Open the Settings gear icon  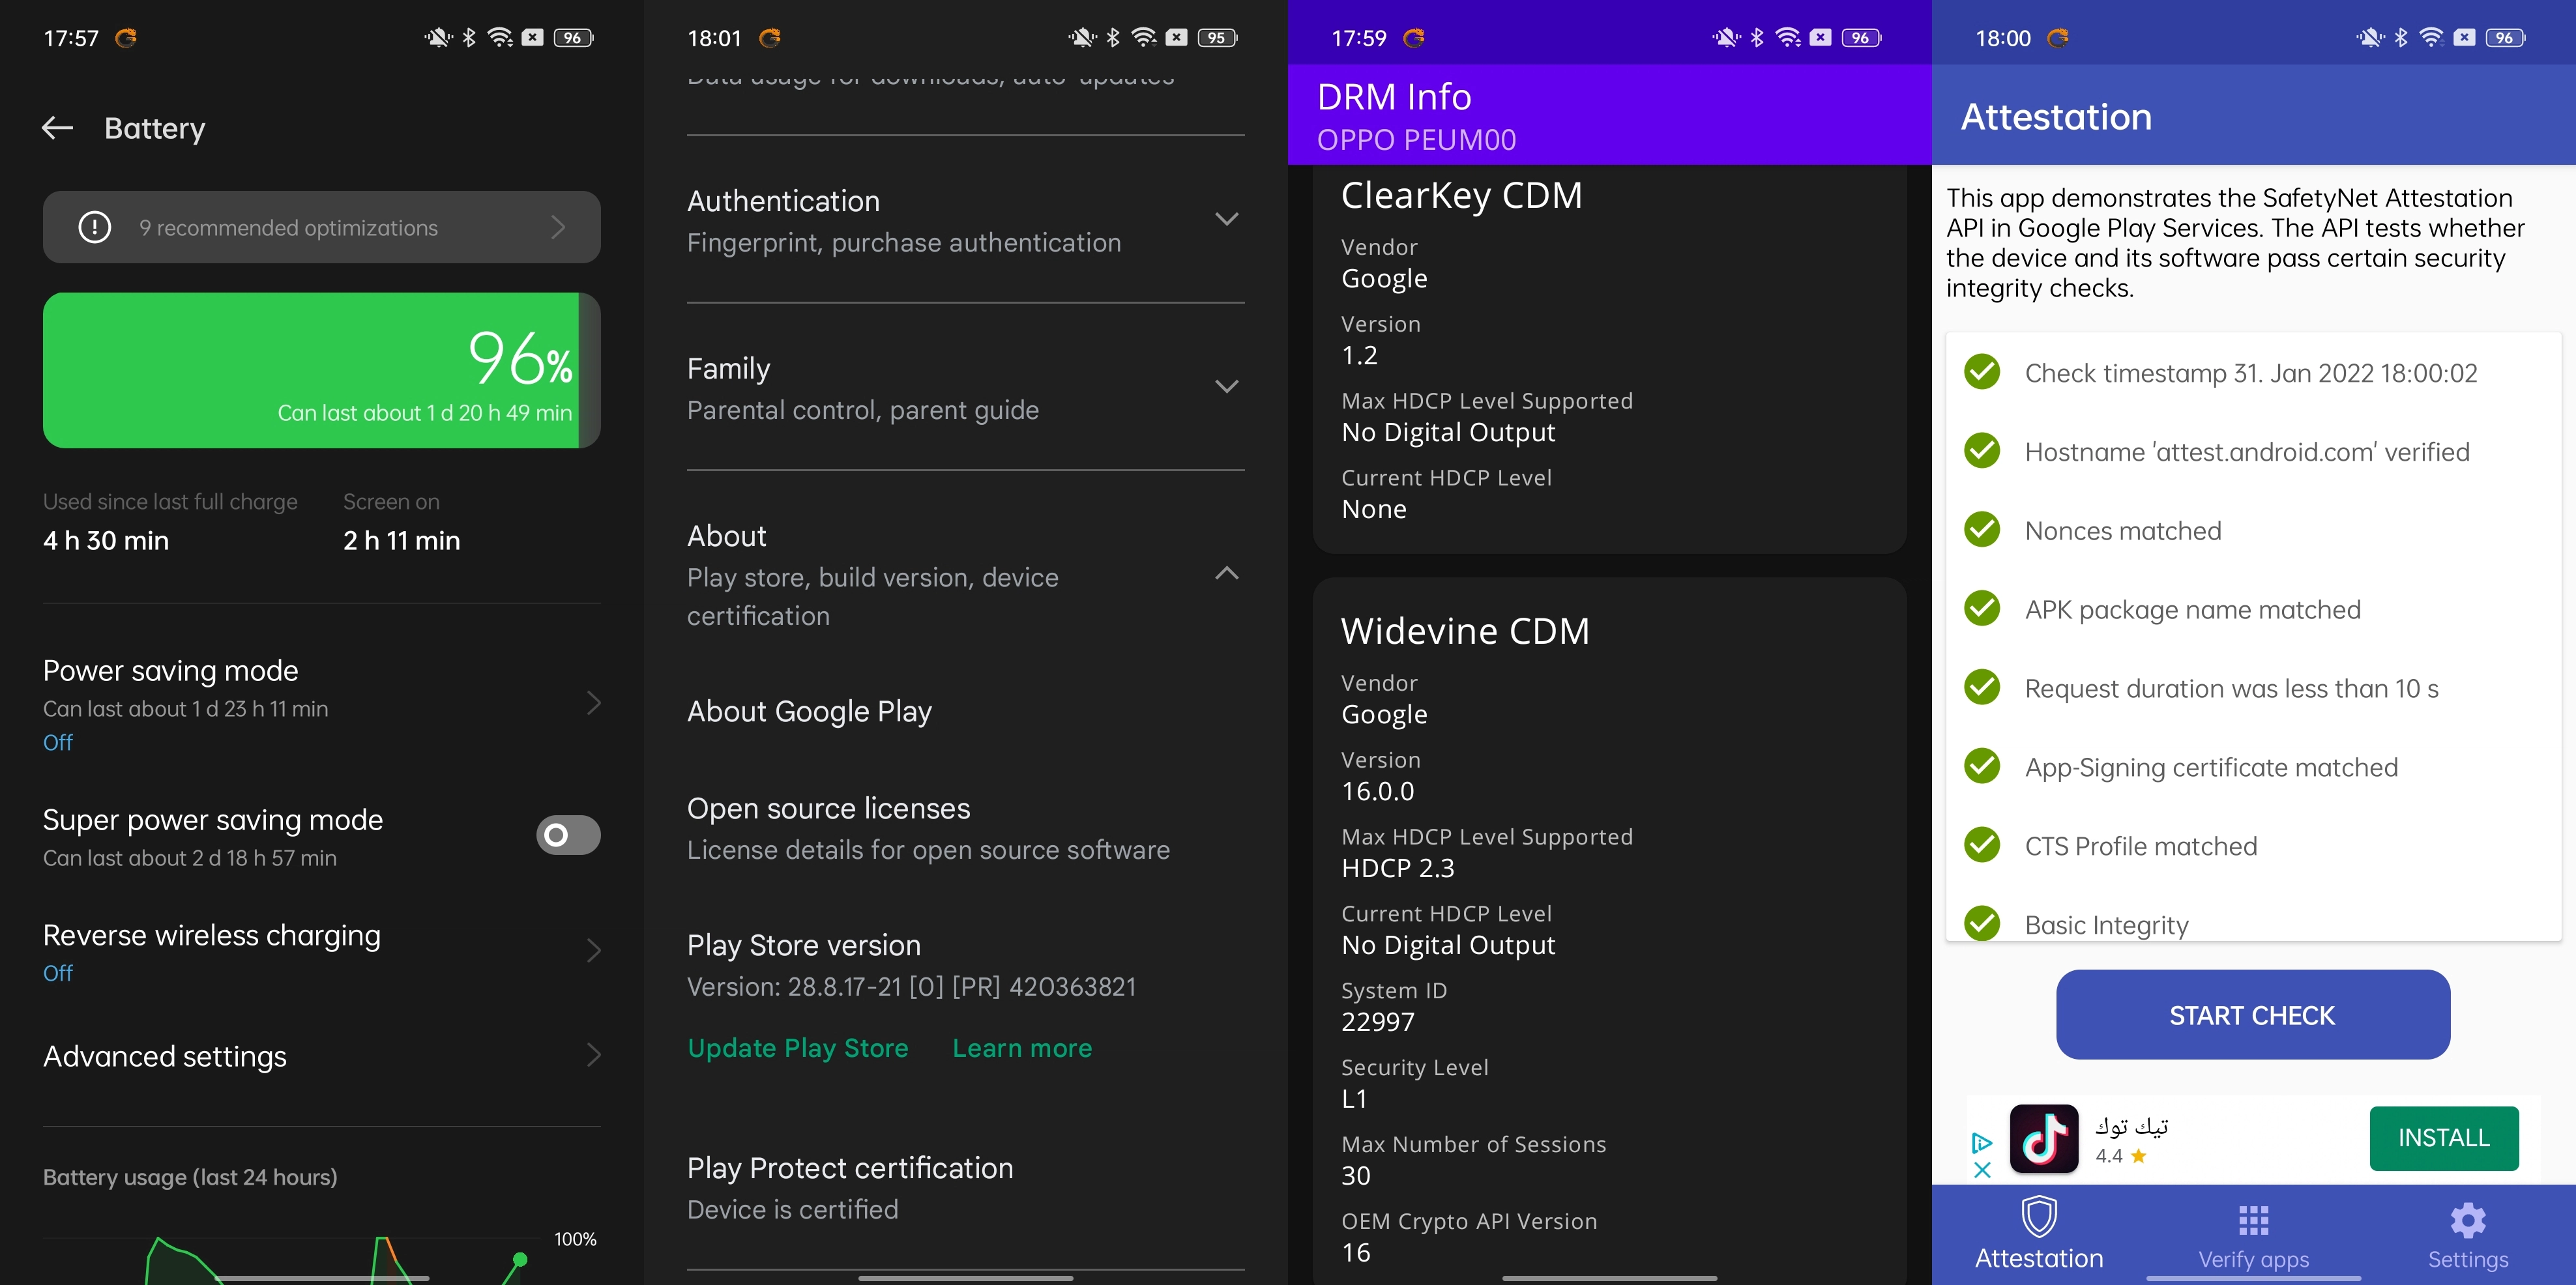point(2468,1220)
